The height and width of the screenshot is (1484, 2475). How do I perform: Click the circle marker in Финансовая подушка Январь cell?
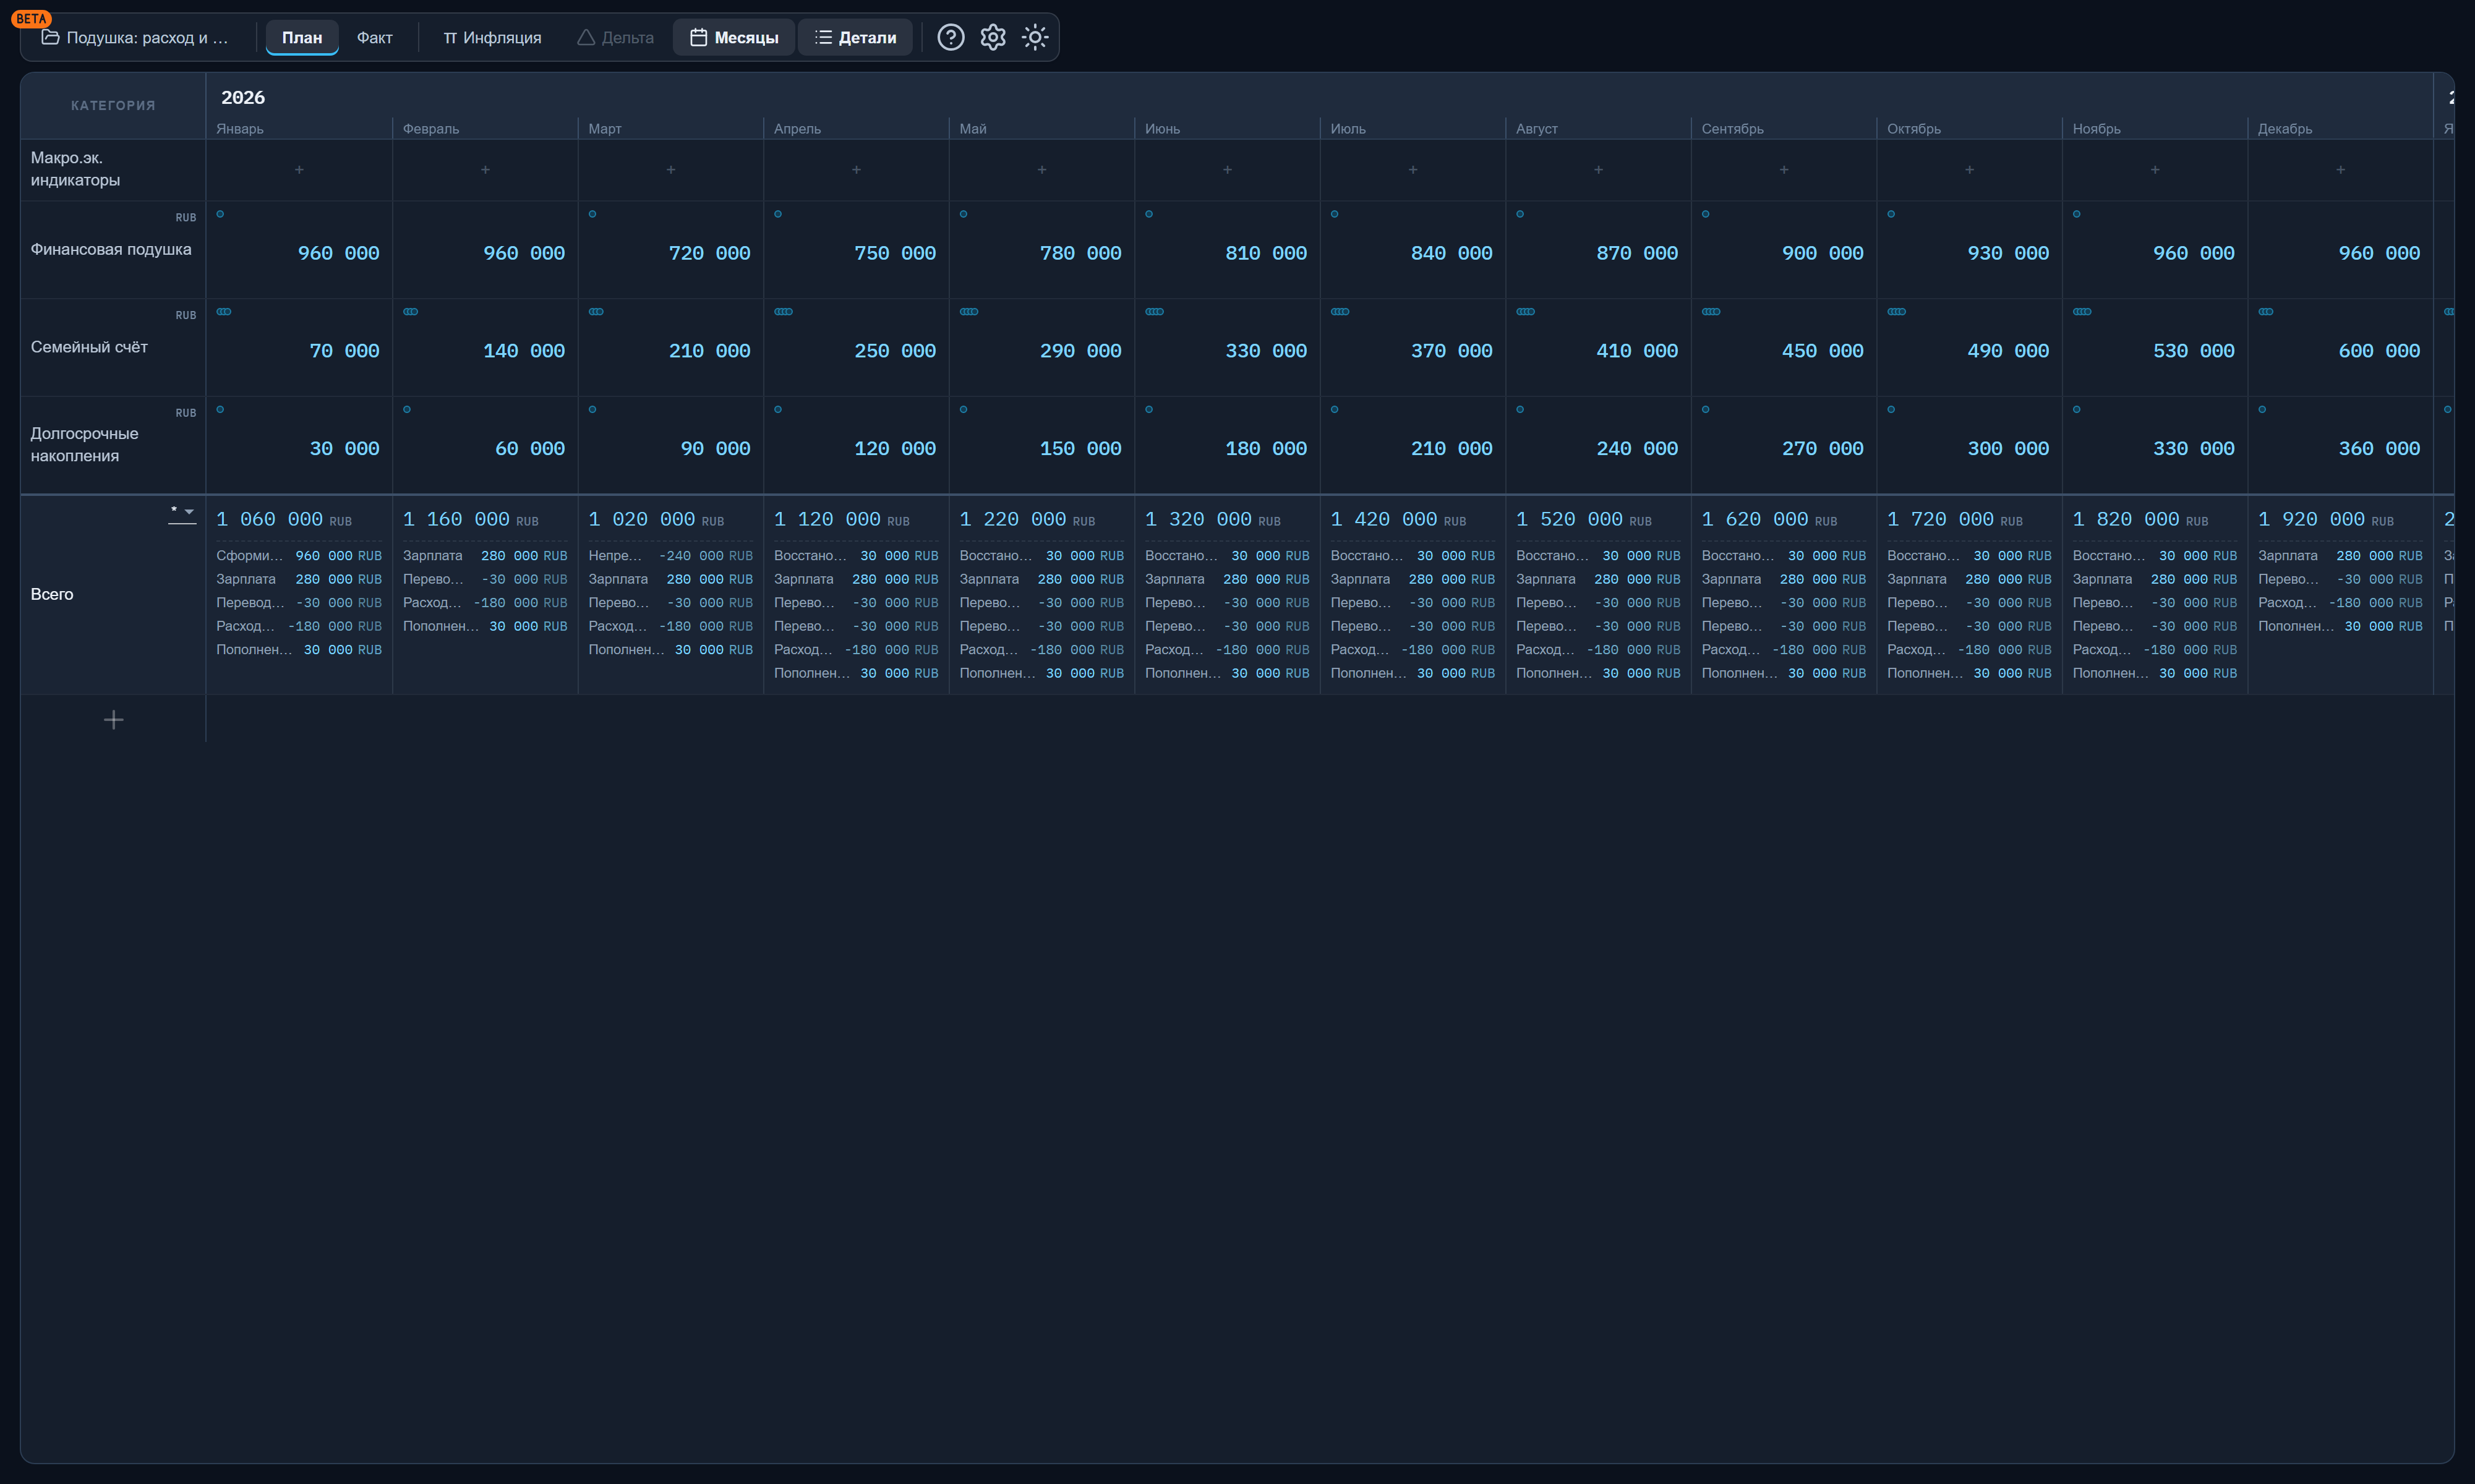coord(220,214)
